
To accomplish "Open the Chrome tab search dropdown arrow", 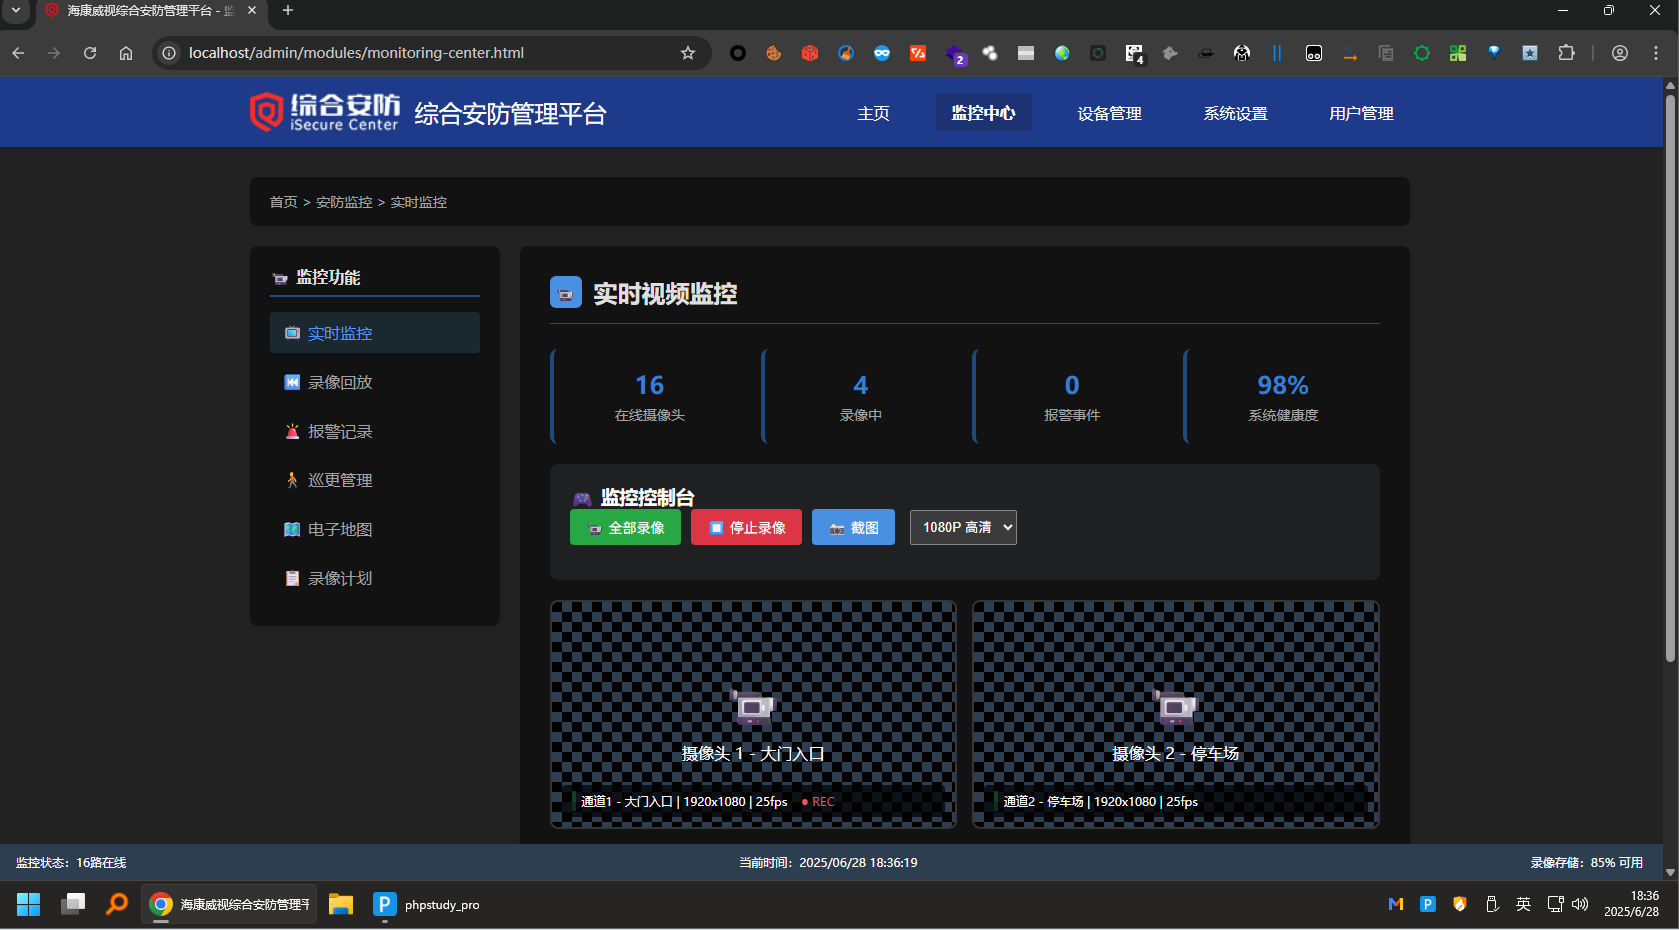I will [x=16, y=10].
